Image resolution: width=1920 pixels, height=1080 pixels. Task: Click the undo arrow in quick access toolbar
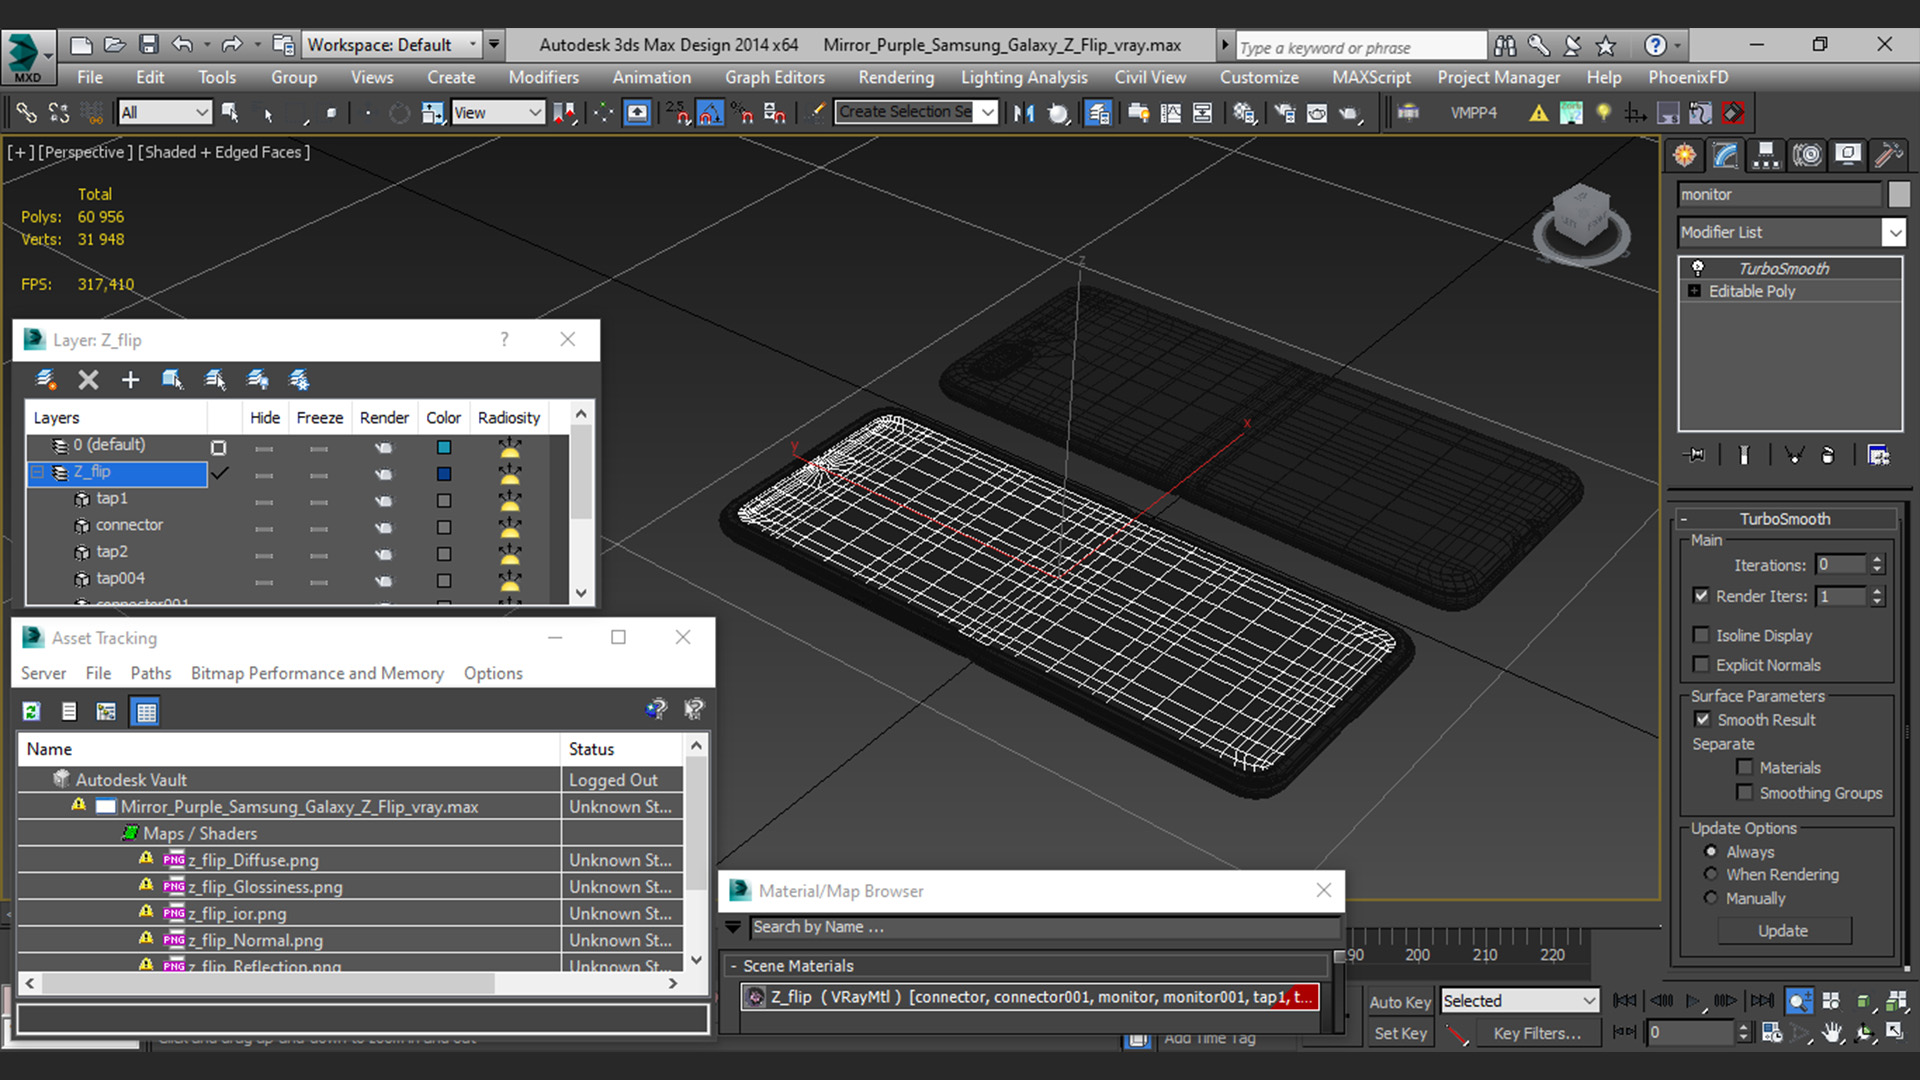click(182, 44)
